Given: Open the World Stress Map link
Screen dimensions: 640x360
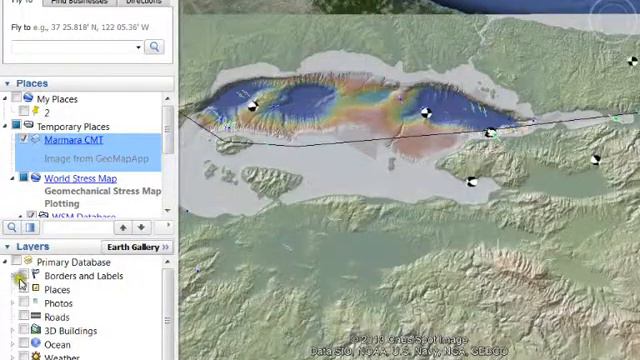Looking at the screenshot, I should tap(80, 179).
